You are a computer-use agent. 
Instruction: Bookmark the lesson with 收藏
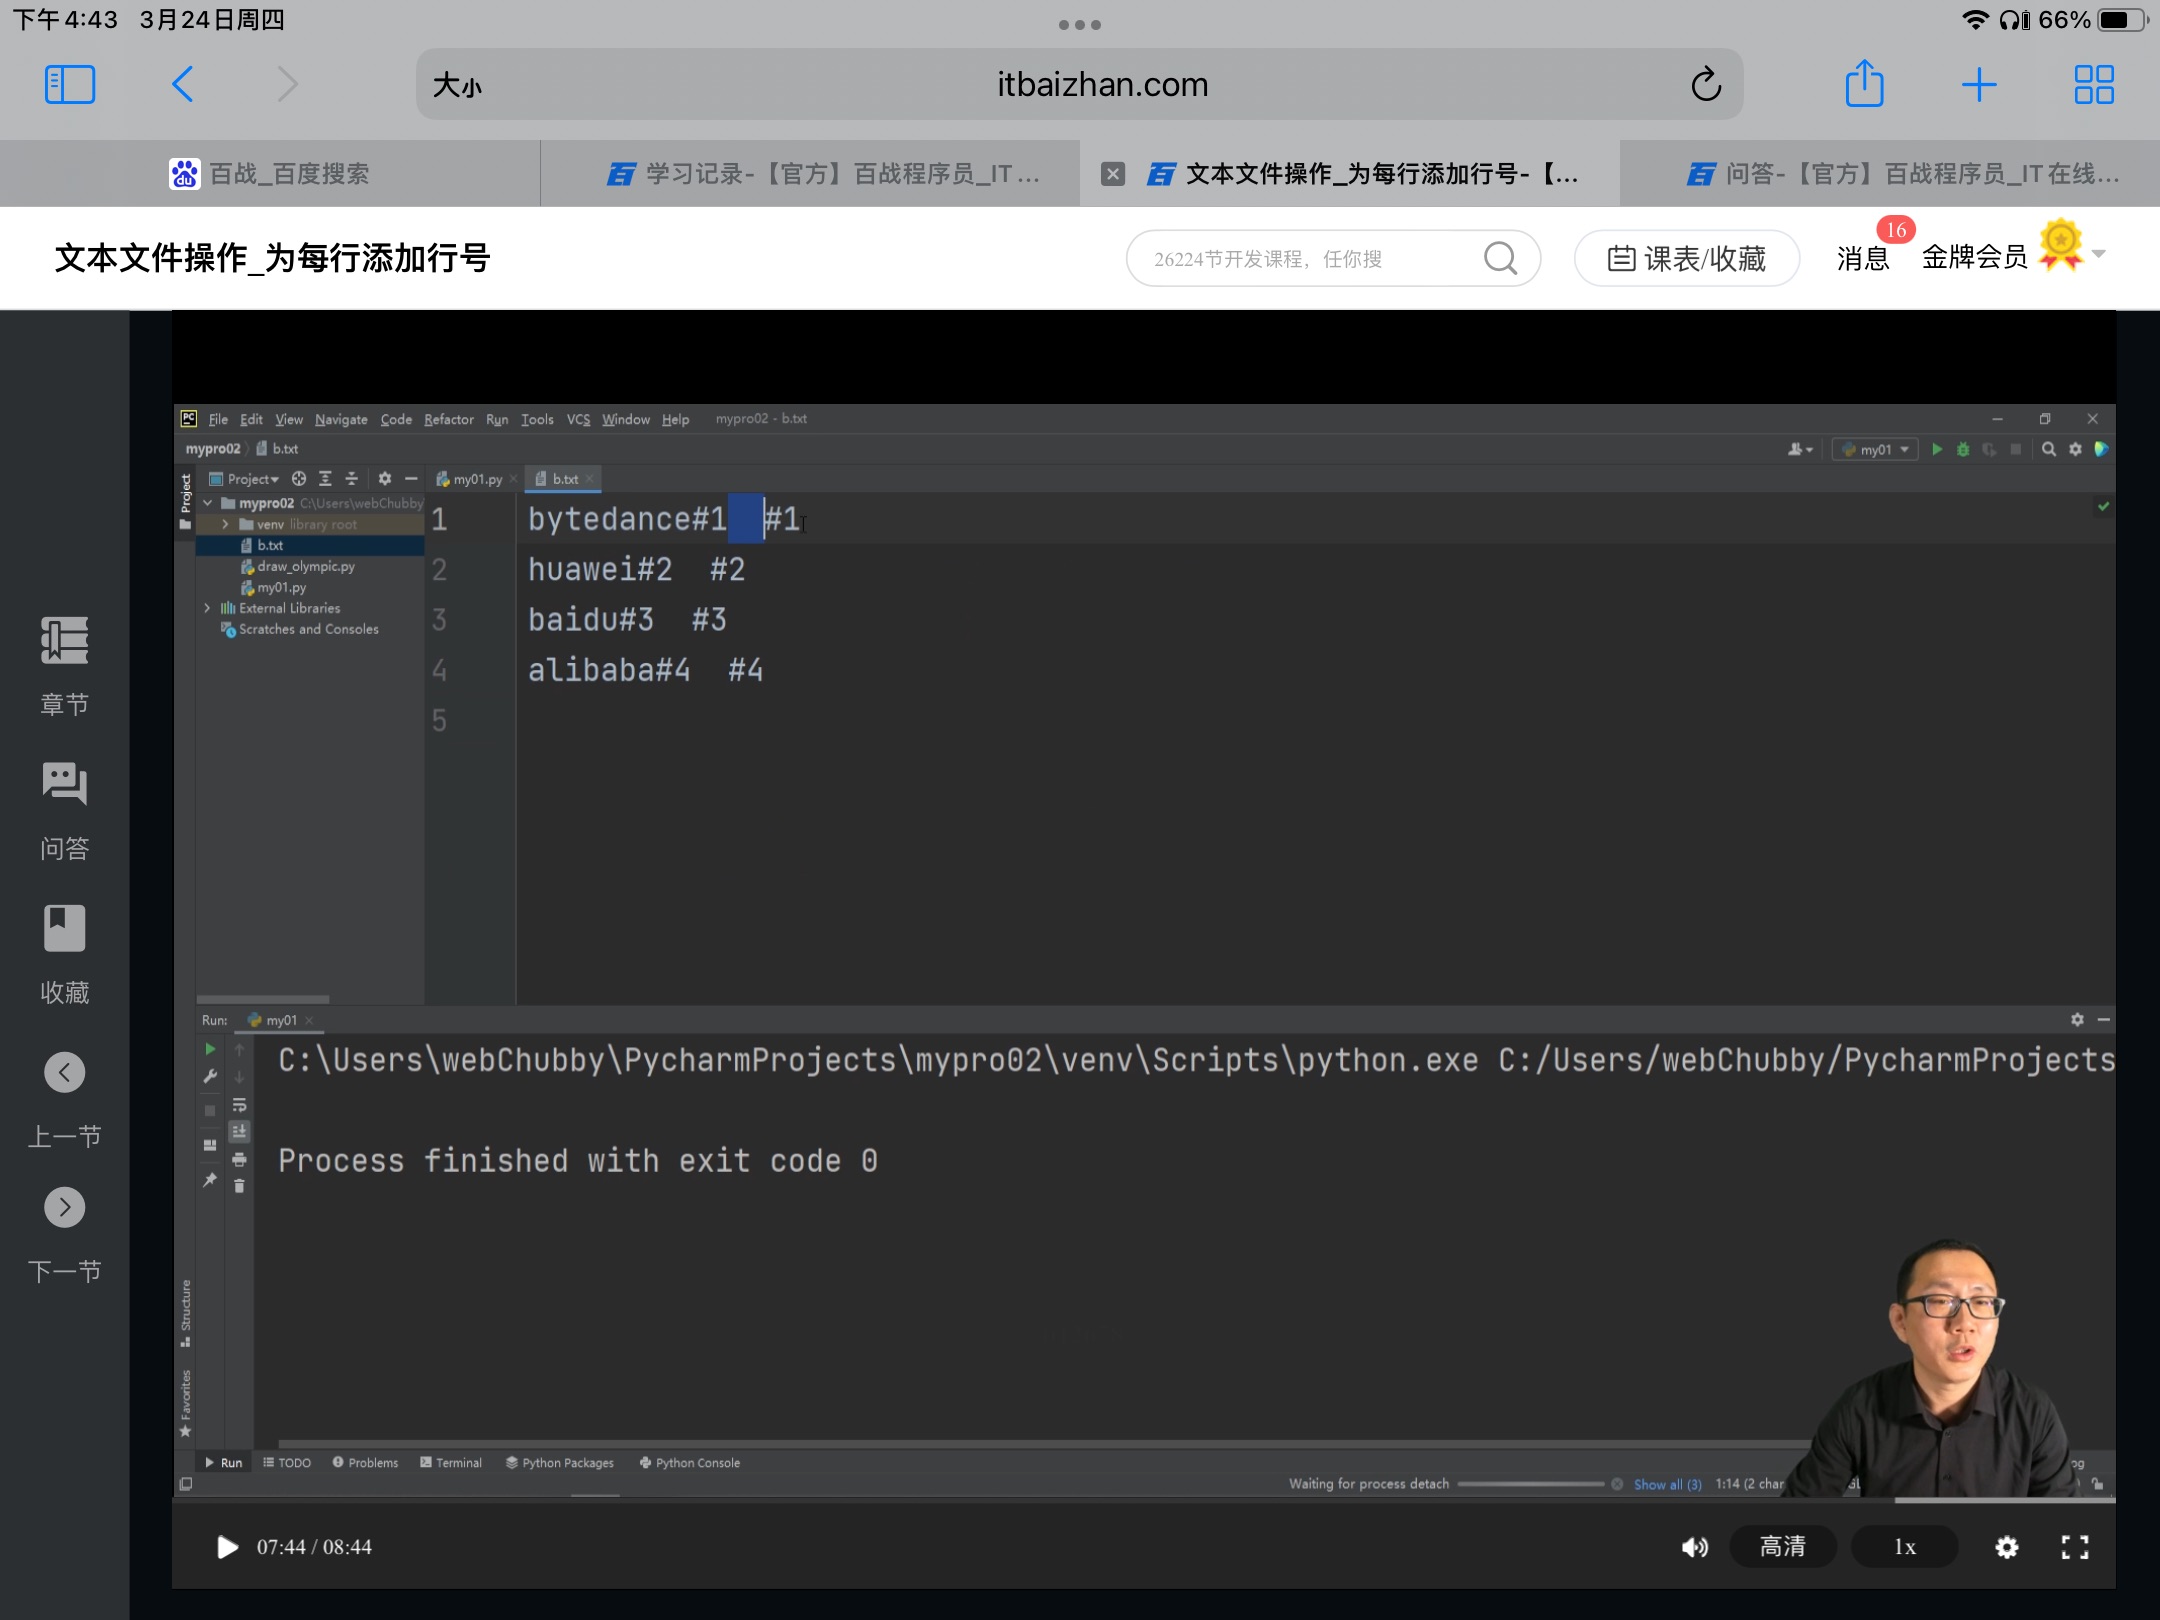(65, 954)
